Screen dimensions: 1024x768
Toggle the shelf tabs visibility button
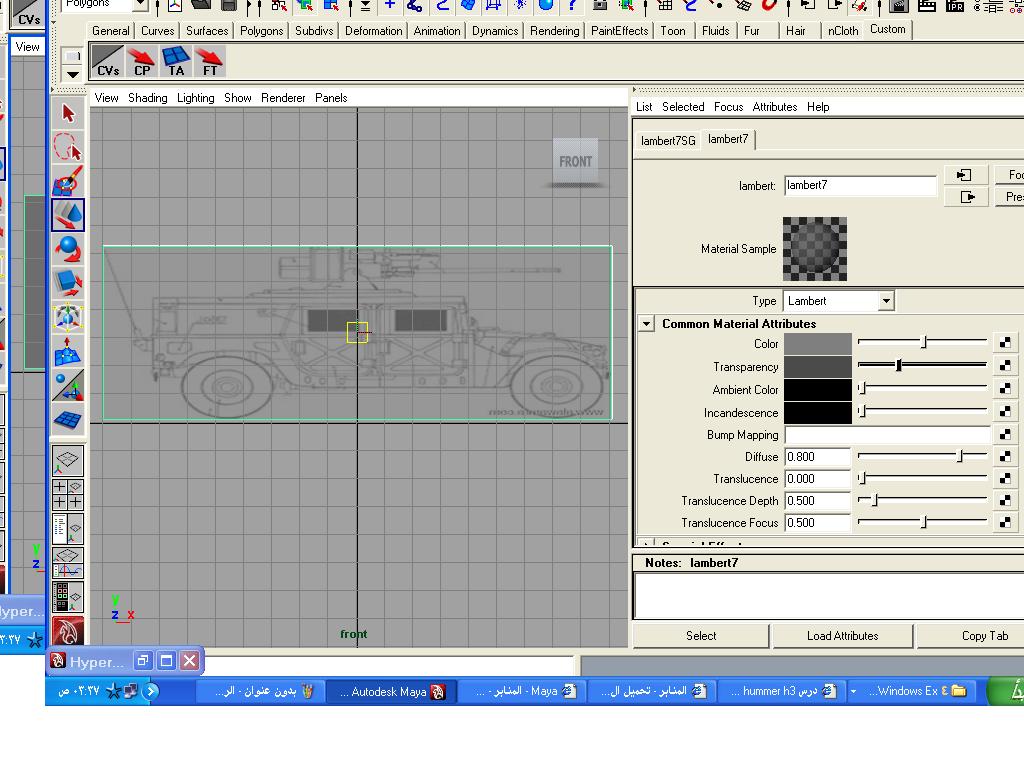coord(73,56)
